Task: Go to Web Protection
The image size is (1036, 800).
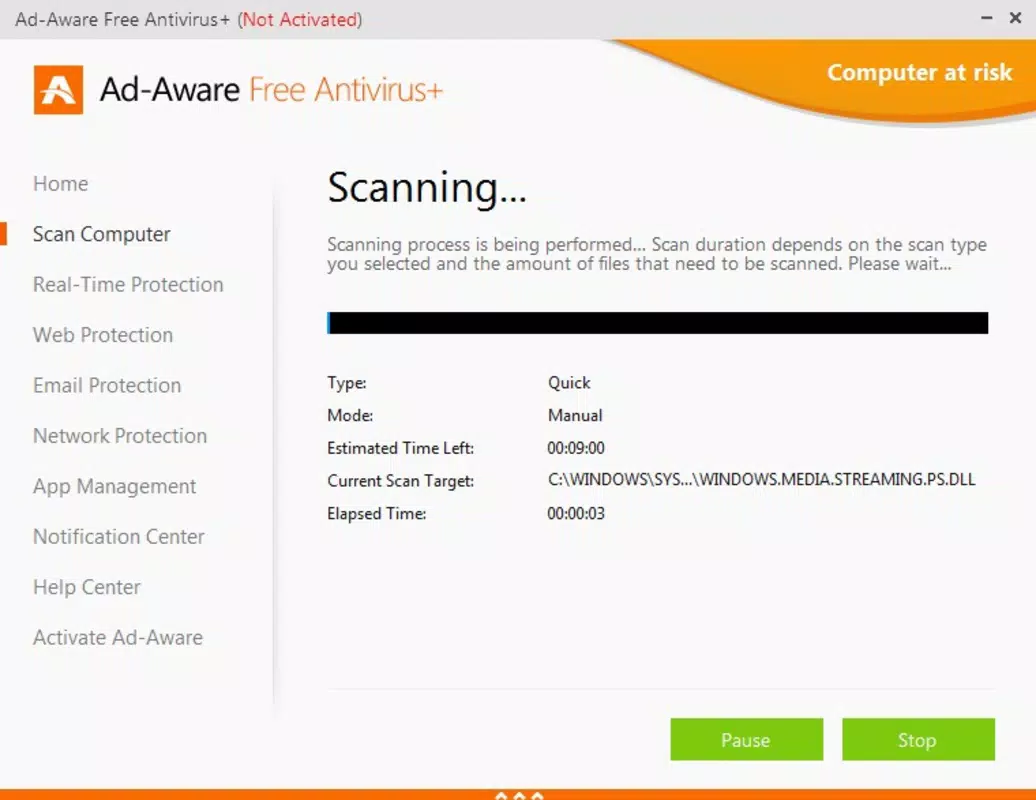Action: point(103,335)
